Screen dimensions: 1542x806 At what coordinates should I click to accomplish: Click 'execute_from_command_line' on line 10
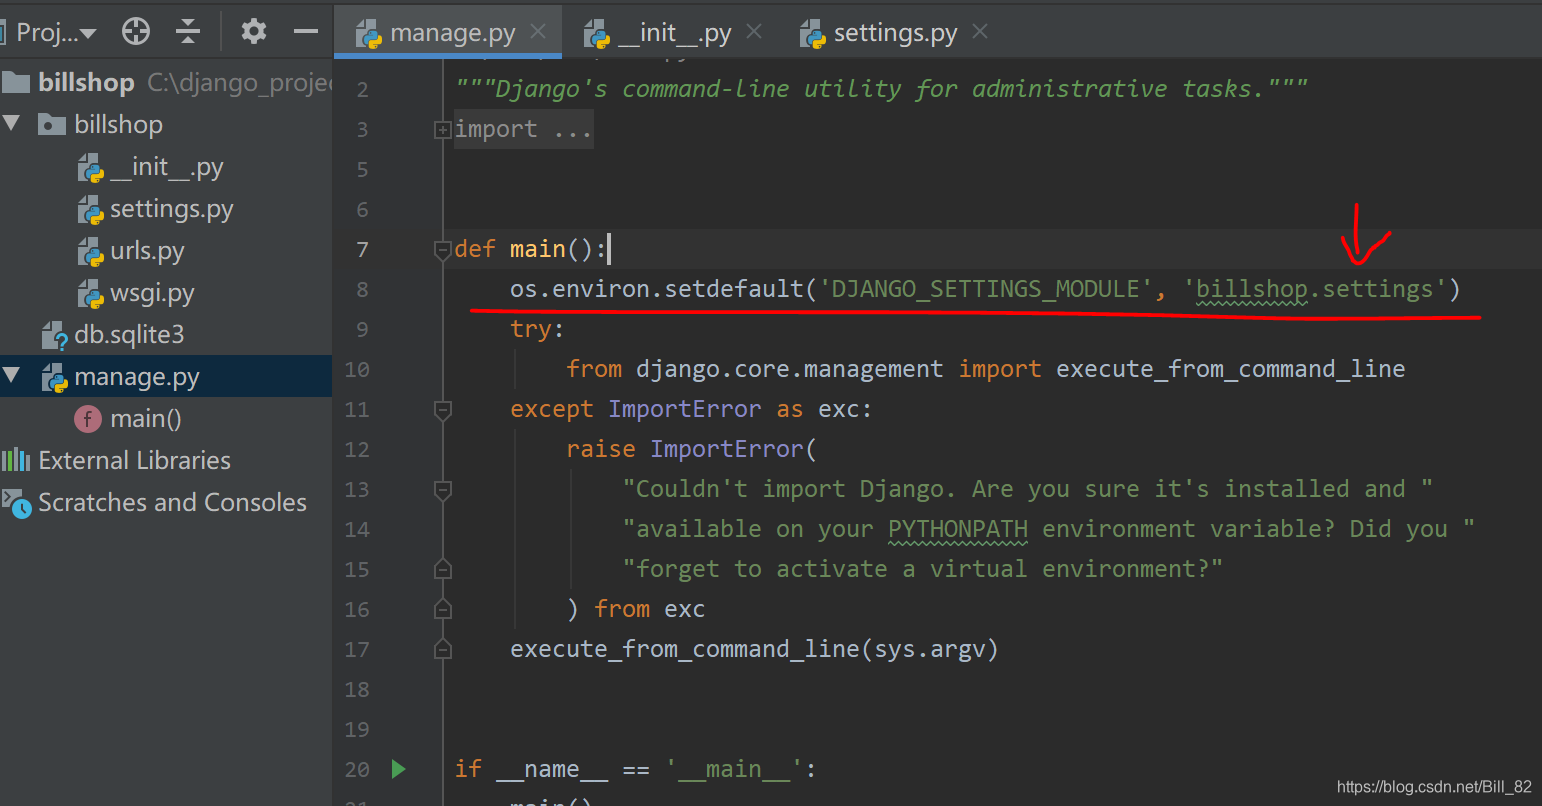(1230, 369)
